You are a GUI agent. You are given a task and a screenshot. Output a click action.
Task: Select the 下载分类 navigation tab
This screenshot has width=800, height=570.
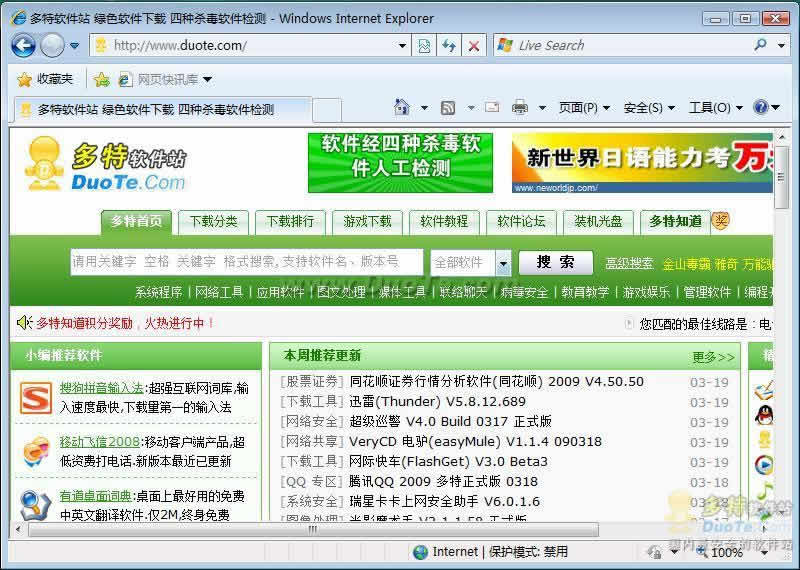pyautogui.click(x=213, y=221)
